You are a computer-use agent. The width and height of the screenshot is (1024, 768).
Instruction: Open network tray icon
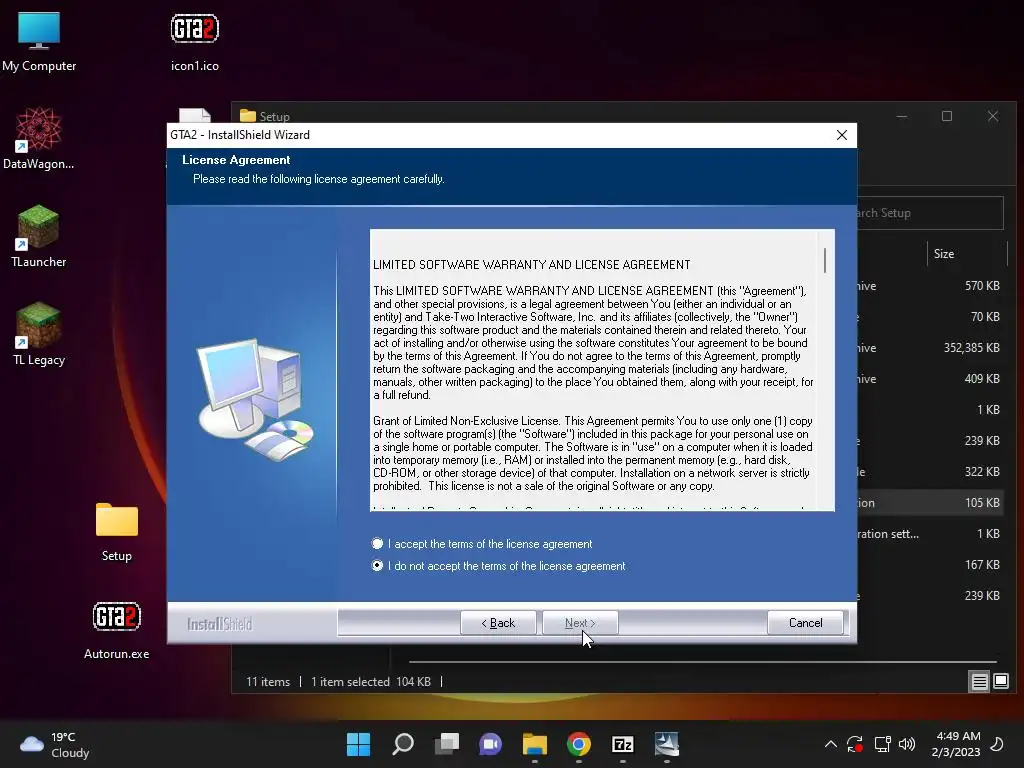click(882, 744)
